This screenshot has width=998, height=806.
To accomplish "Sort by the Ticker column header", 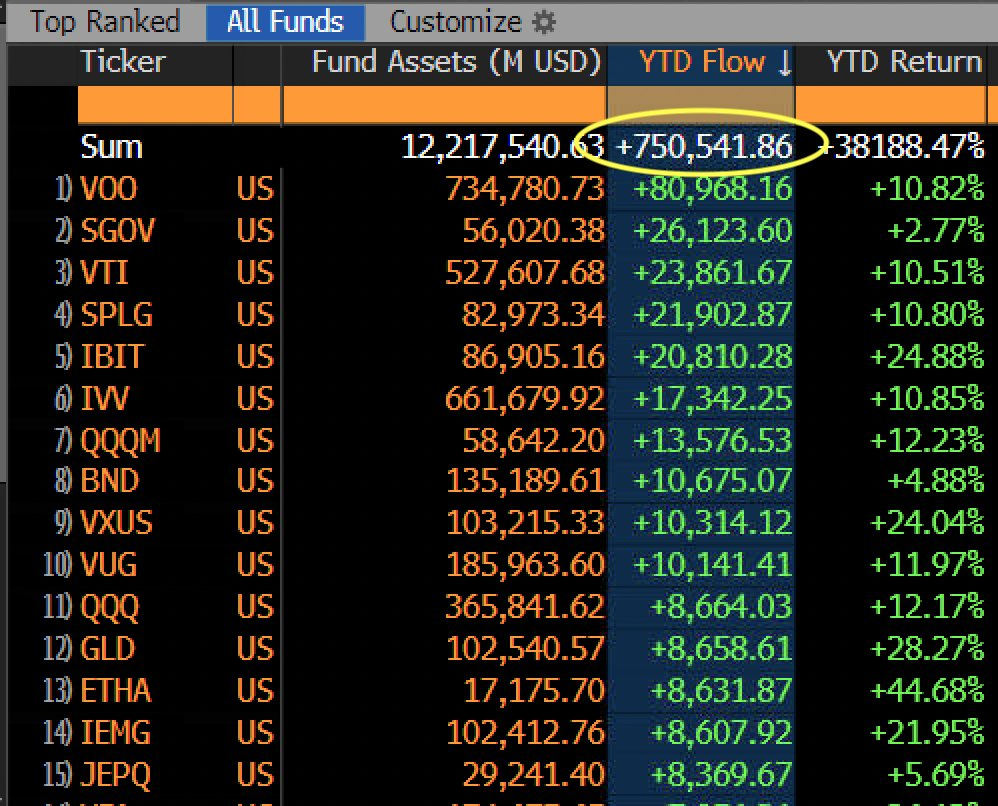I will click(123, 62).
